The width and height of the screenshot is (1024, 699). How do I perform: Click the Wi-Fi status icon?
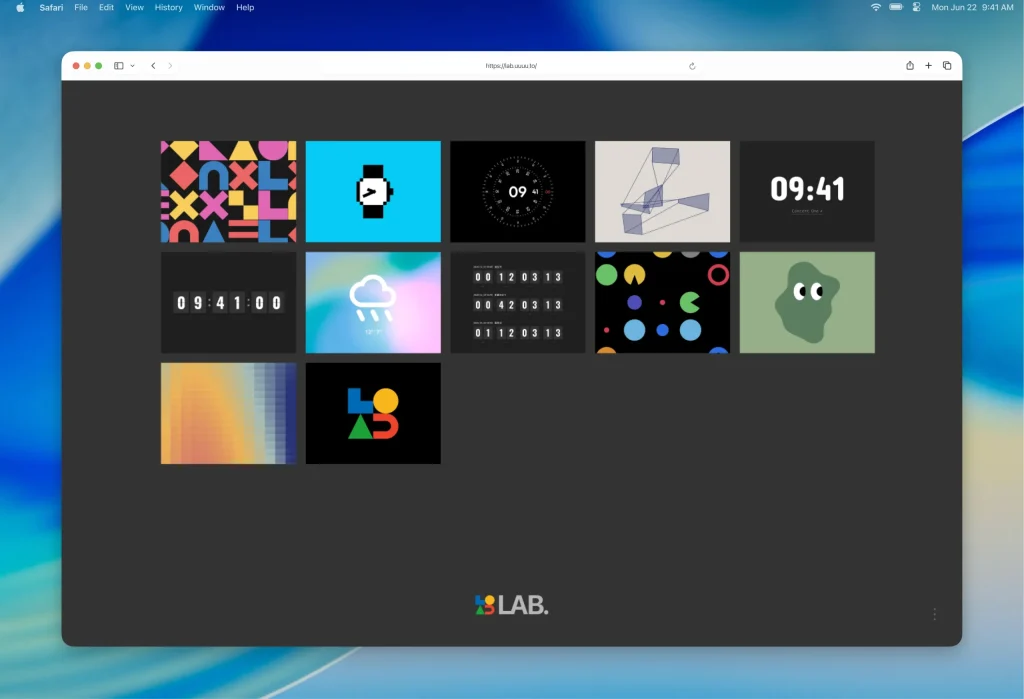pos(876,7)
